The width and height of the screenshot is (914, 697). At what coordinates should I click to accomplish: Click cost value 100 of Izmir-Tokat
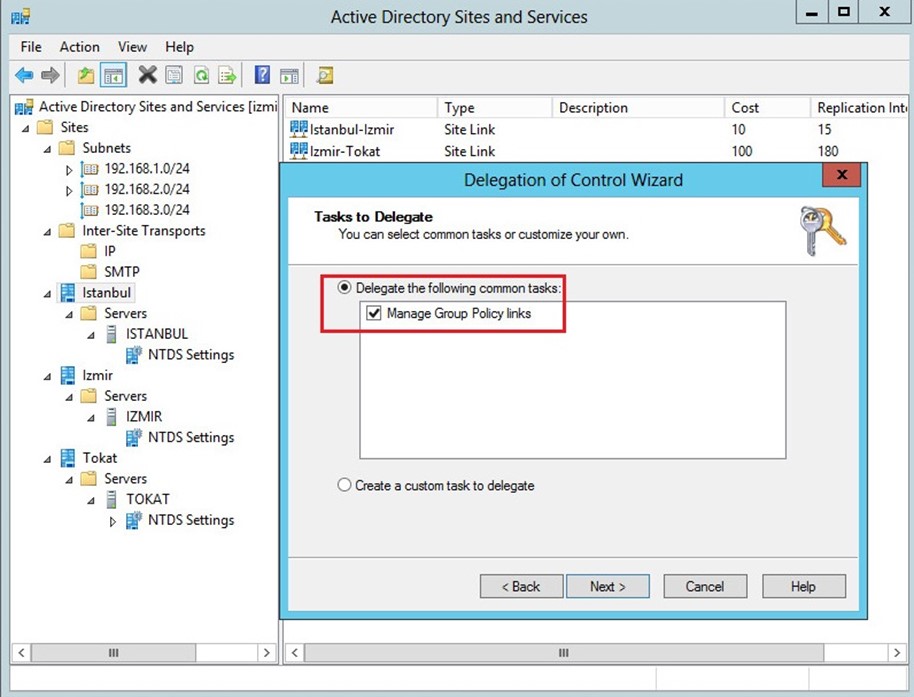pyautogui.click(x=741, y=151)
